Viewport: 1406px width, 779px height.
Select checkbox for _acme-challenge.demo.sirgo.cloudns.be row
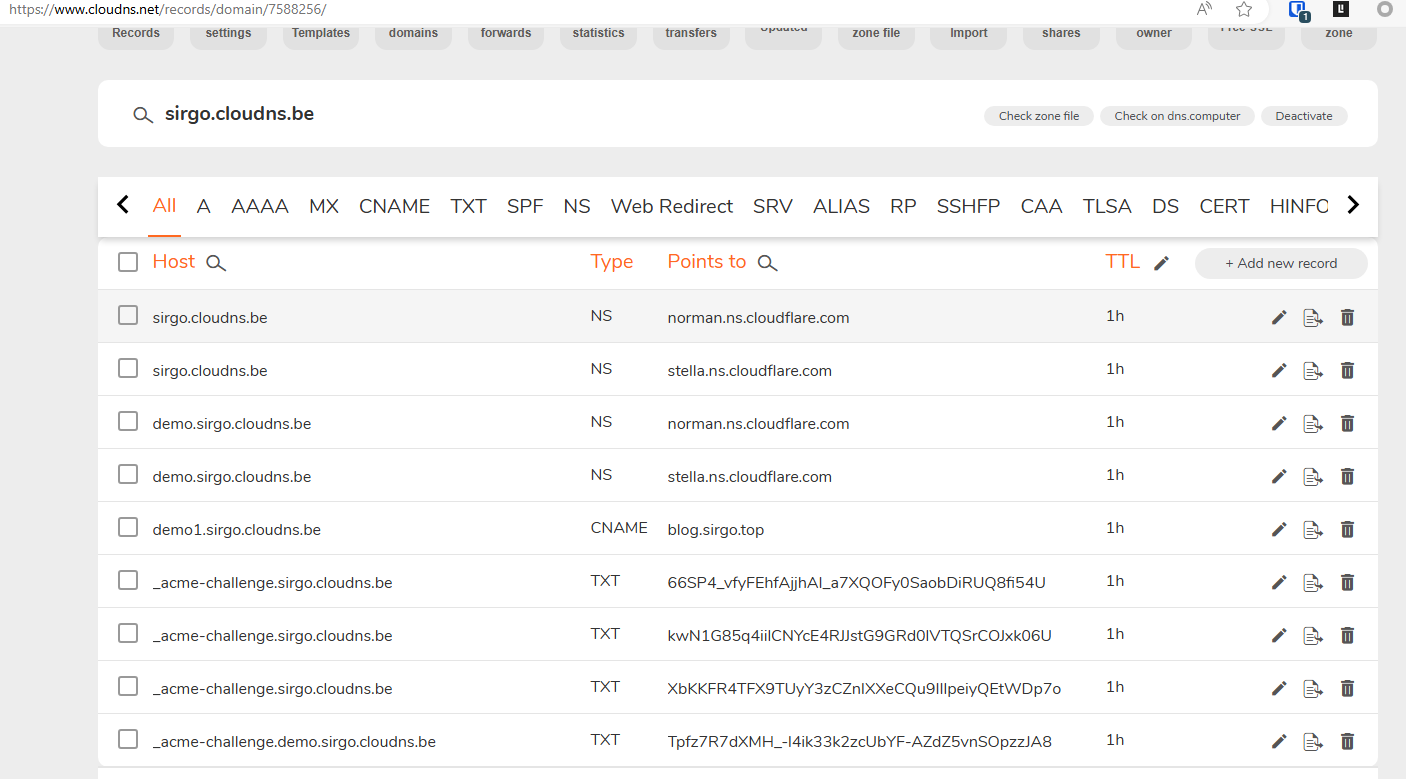(128, 739)
